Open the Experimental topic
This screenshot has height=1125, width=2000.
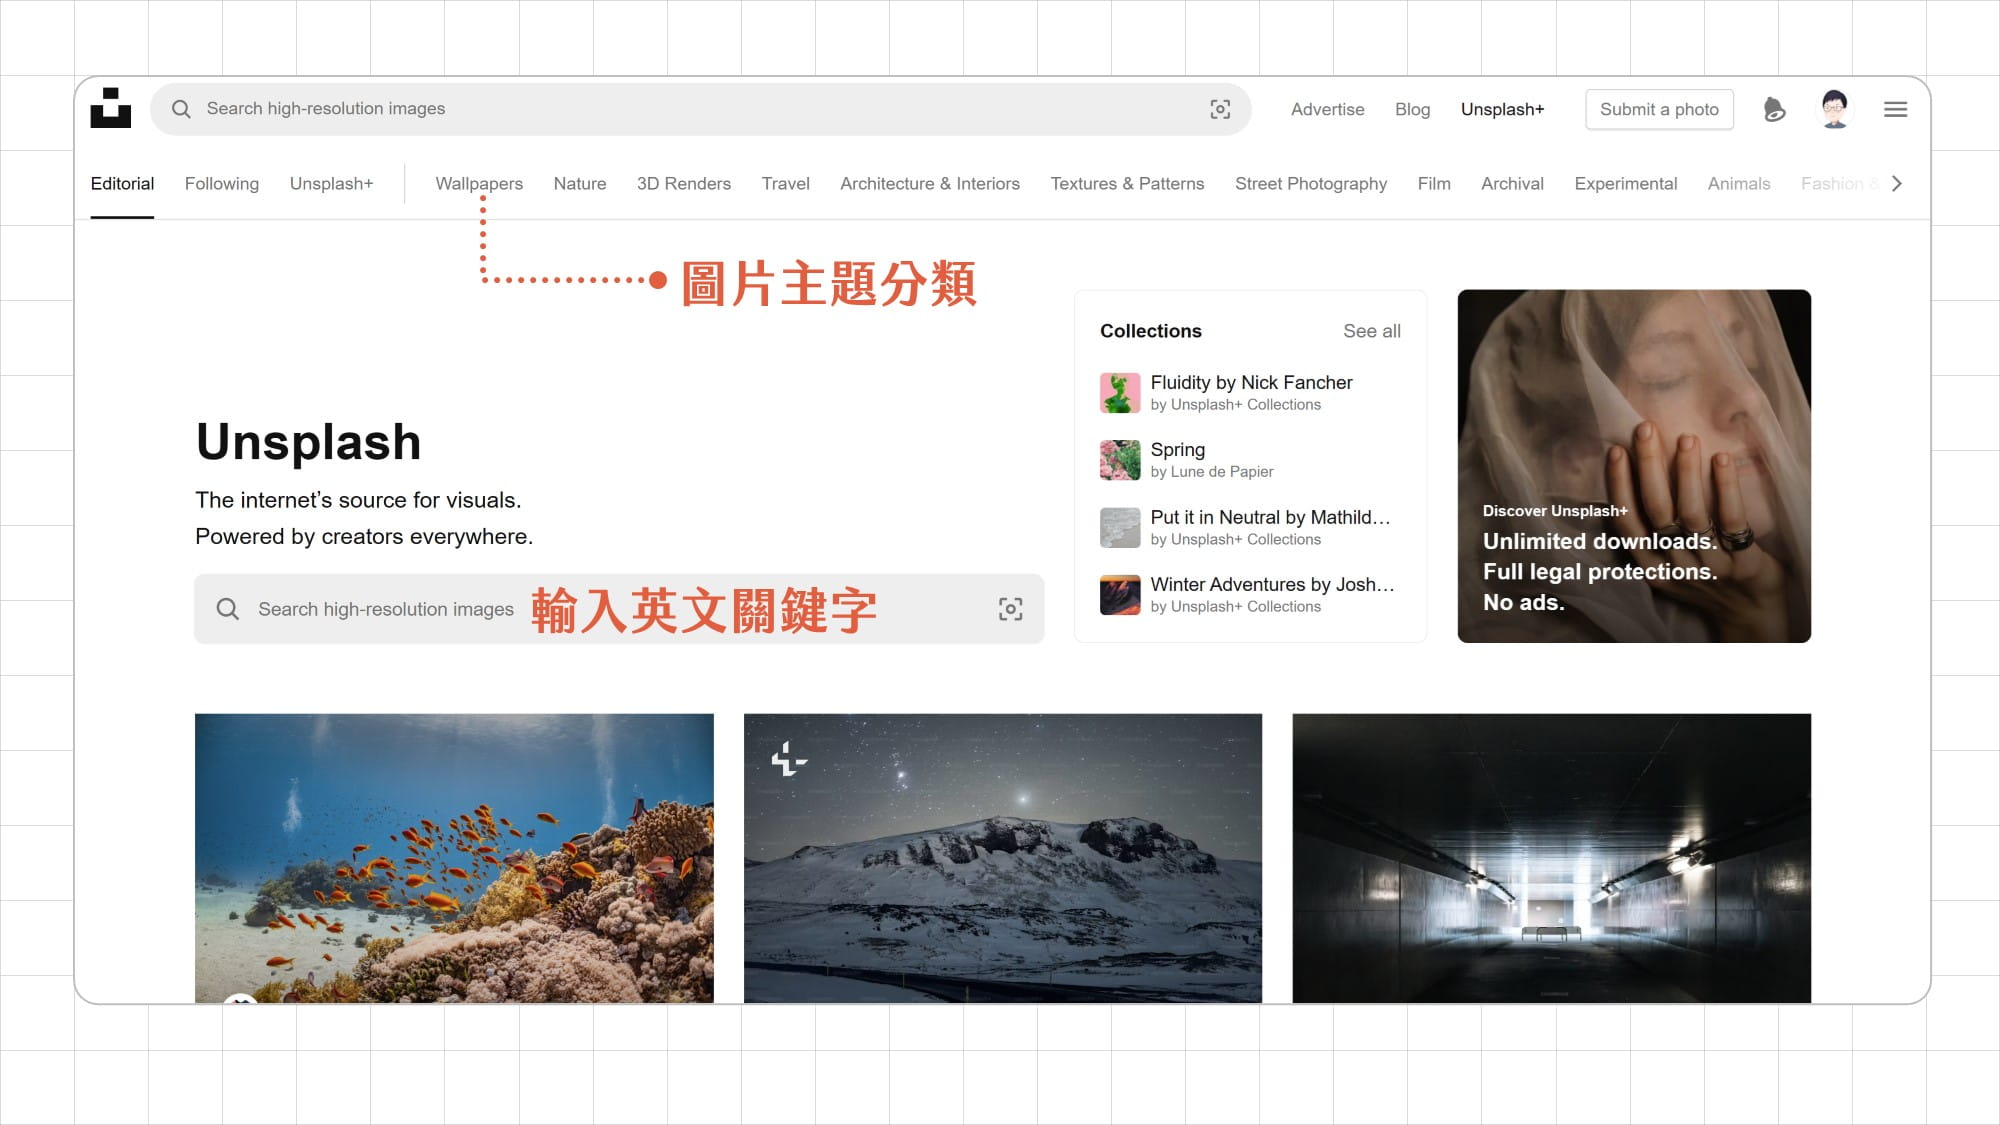pyautogui.click(x=1625, y=184)
